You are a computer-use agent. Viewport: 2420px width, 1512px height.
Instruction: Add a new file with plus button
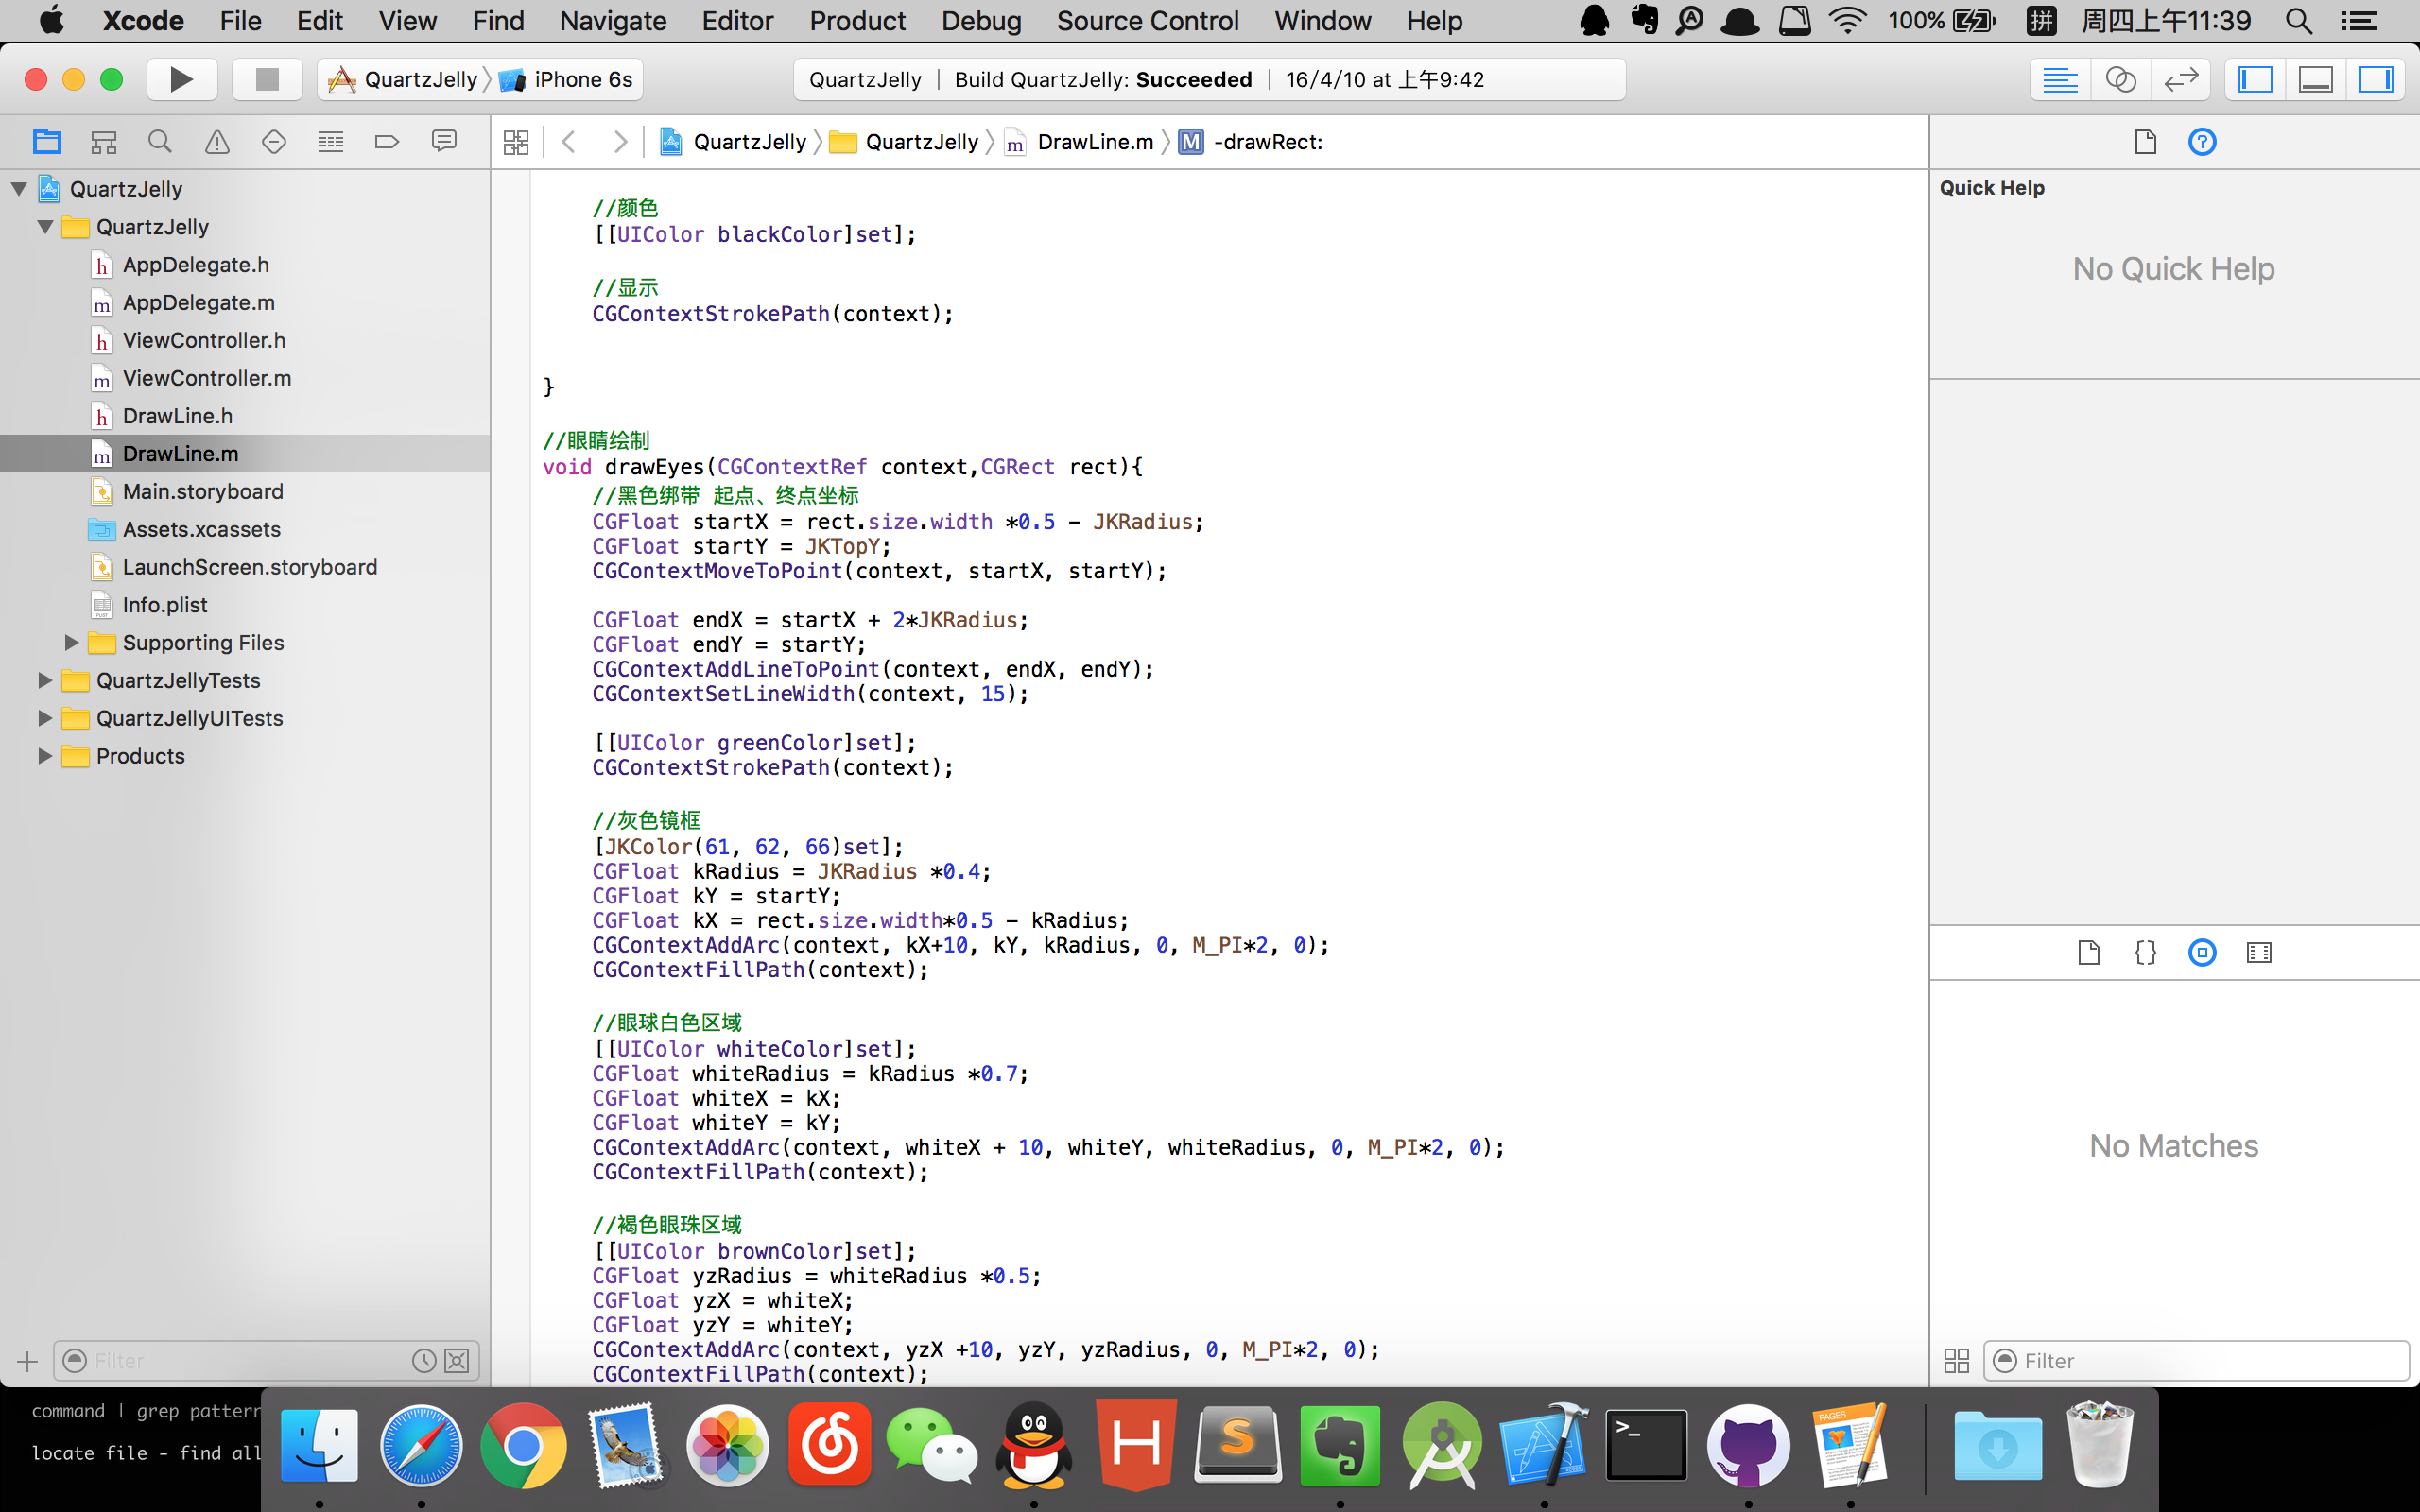tap(27, 1361)
